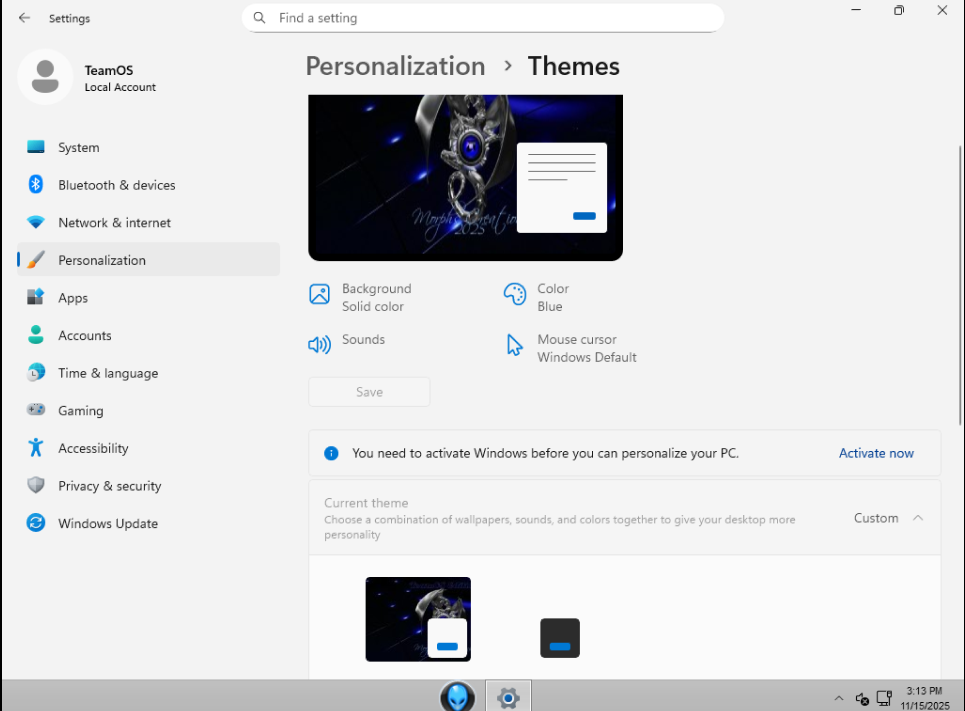Click the Save theme button
Viewport: 965px width, 711px height.
click(x=369, y=392)
